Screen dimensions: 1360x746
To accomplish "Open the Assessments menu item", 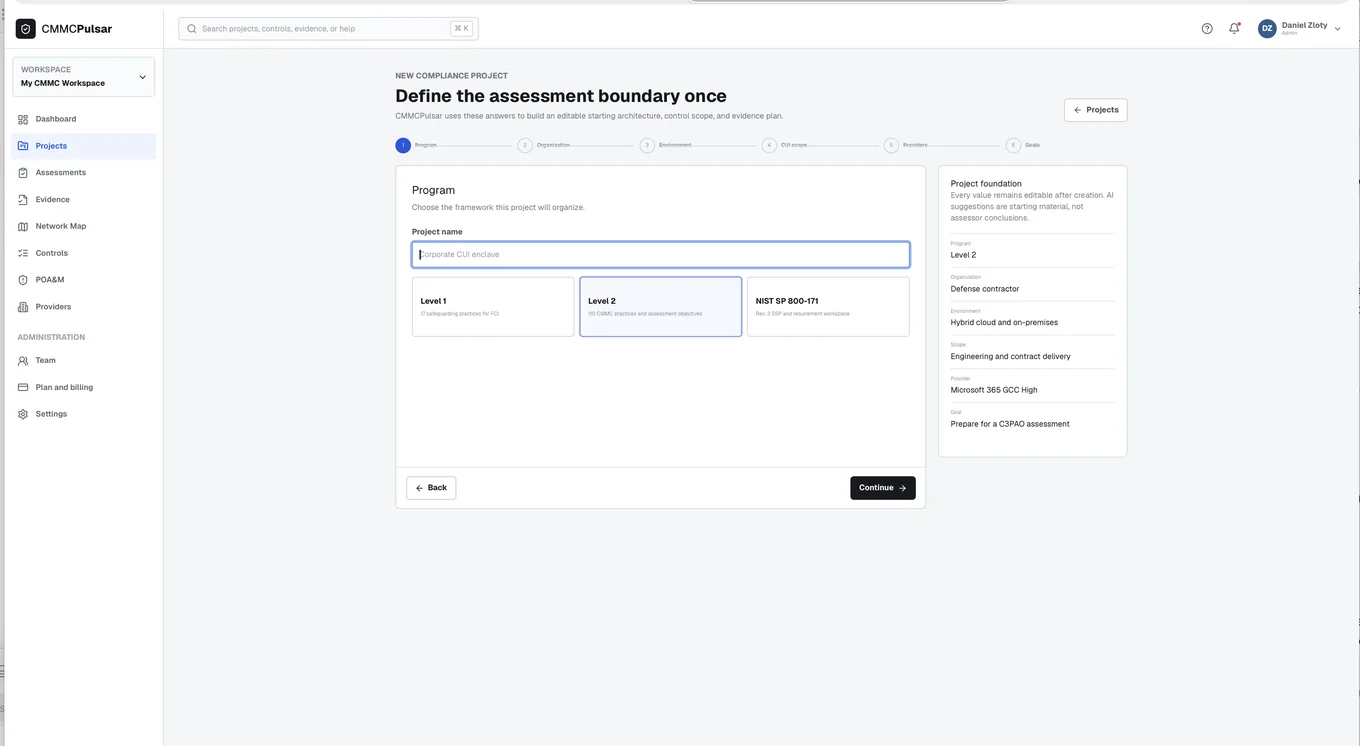I will 84,173.
